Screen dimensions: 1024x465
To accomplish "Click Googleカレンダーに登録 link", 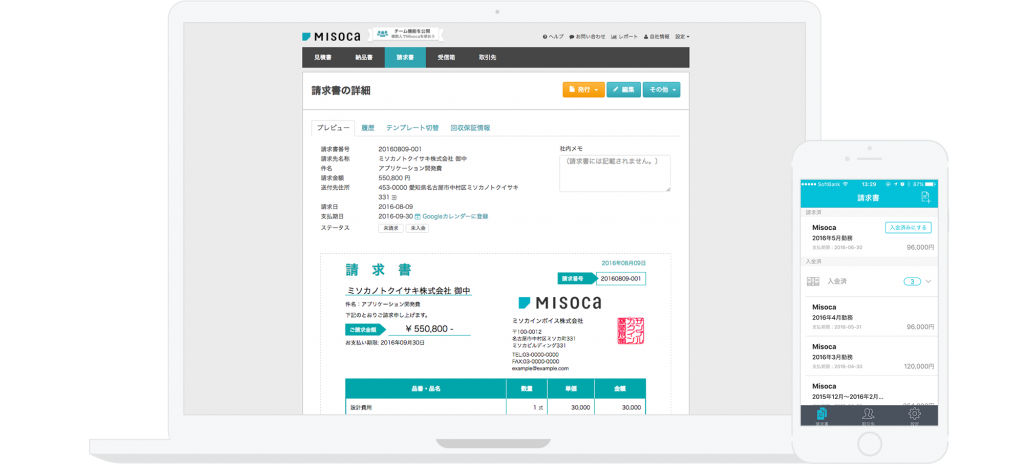I will (x=455, y=216).
